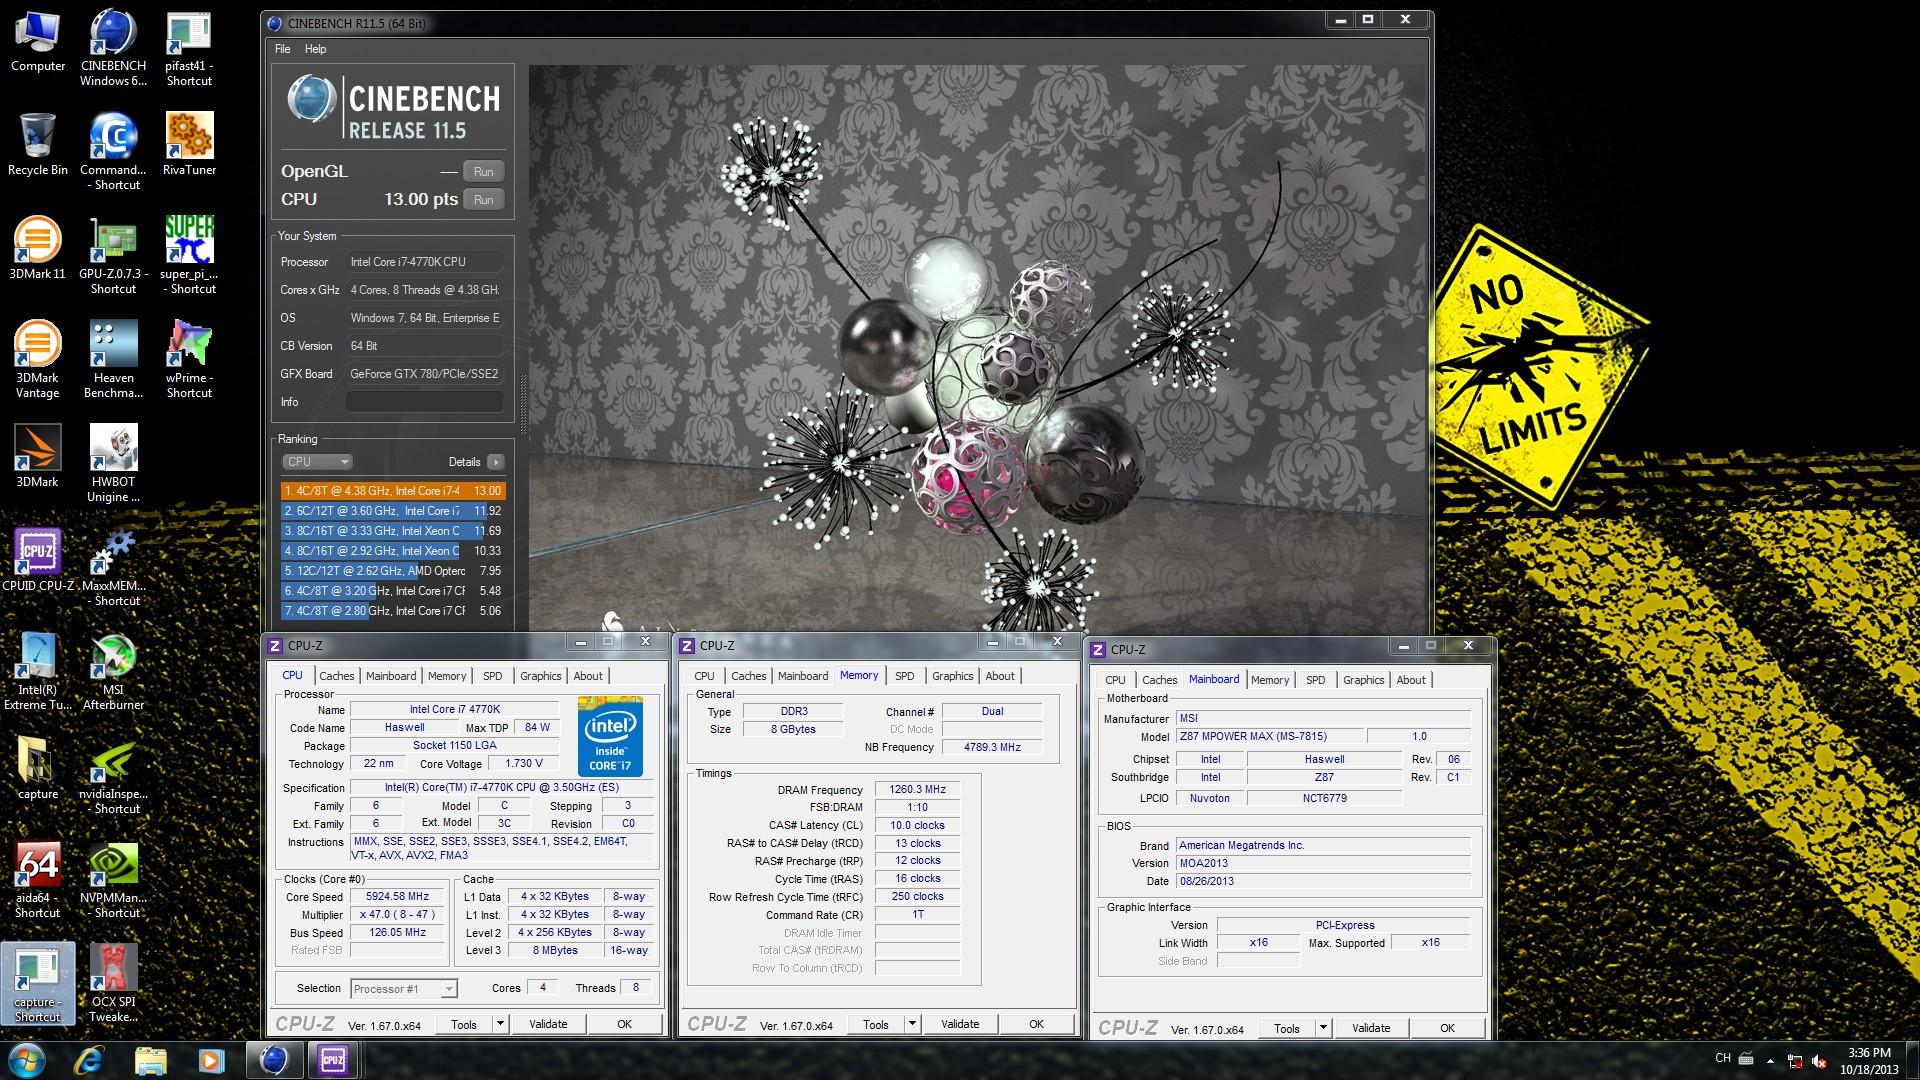Run the OpenGL benchmark
The width and height of the screenshot is (1920, 1080).
pos(483,172)
